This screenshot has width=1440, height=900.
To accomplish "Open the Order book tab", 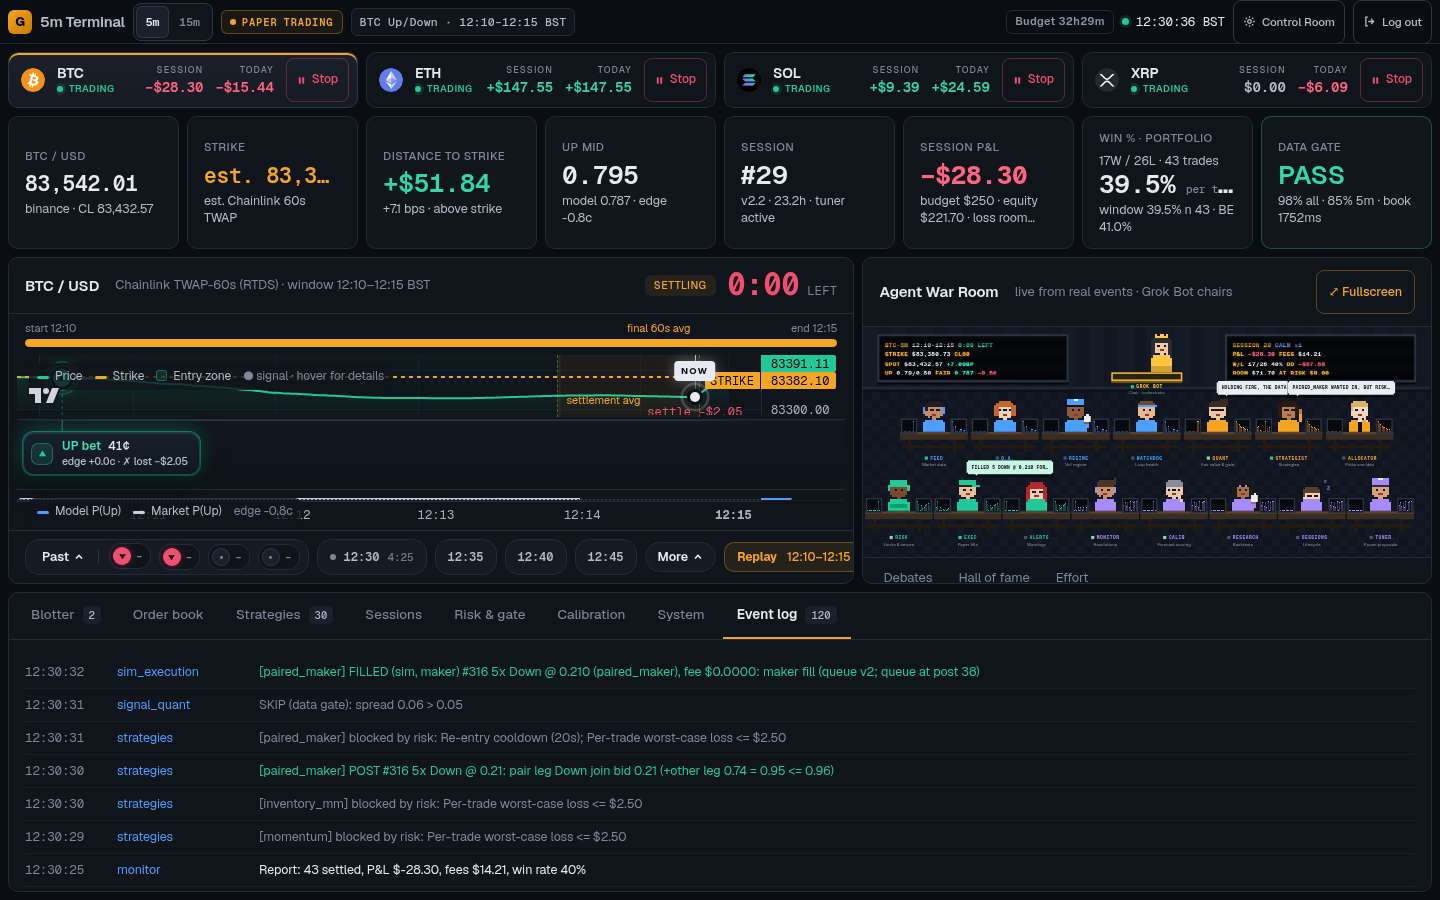I will pos(168,615).
